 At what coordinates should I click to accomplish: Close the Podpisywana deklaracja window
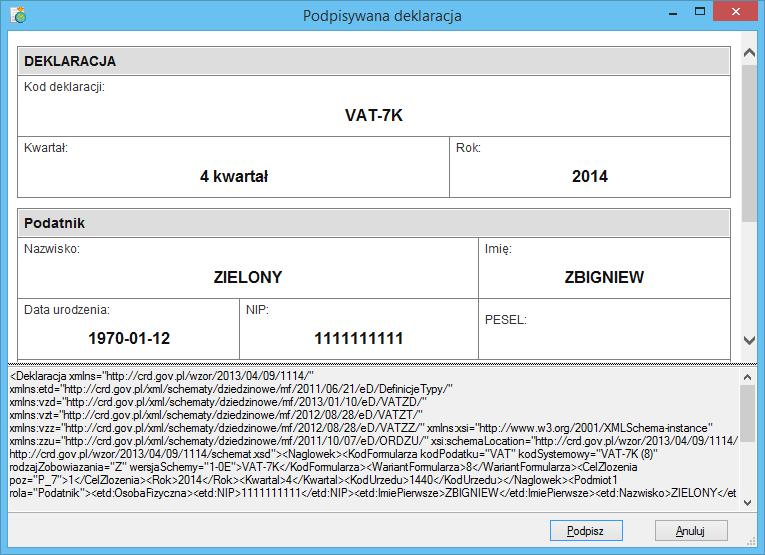pos(736,12)
